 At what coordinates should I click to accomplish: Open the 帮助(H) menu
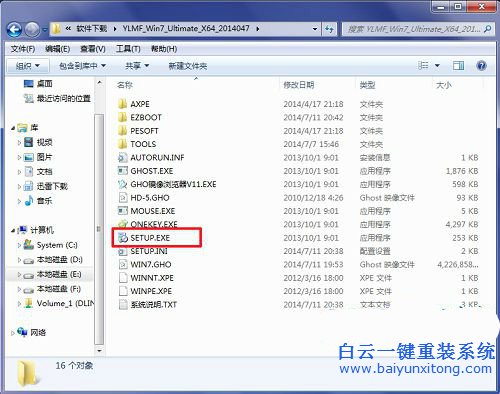click(164, 49)
